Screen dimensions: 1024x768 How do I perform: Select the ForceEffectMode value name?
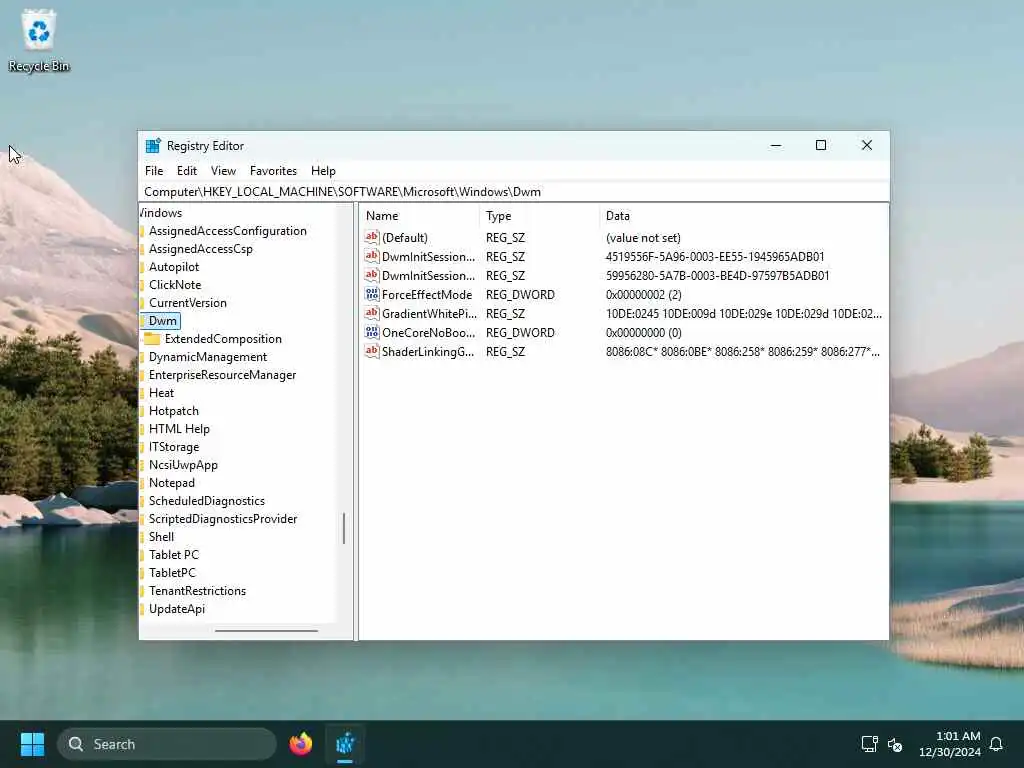(426, 295)
